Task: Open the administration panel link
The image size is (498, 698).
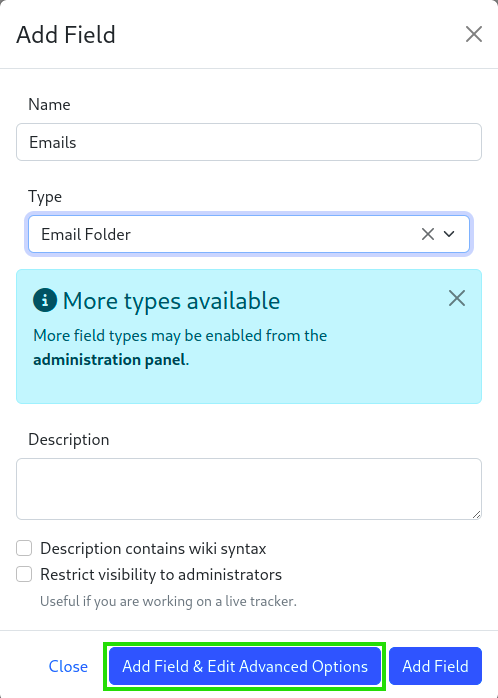Action: point(109,360)
